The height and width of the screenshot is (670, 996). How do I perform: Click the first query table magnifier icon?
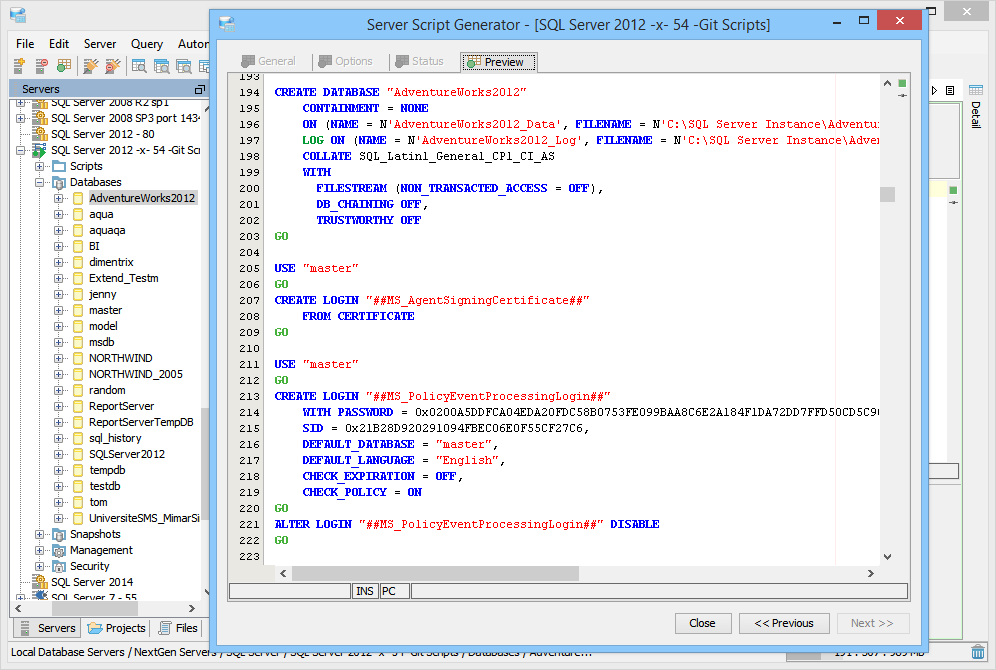[139, 65]
